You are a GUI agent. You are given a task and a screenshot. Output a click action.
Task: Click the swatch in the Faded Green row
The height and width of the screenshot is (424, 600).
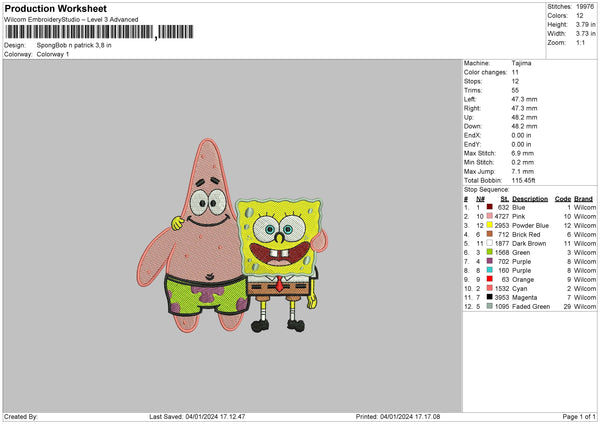pos(489,306)
